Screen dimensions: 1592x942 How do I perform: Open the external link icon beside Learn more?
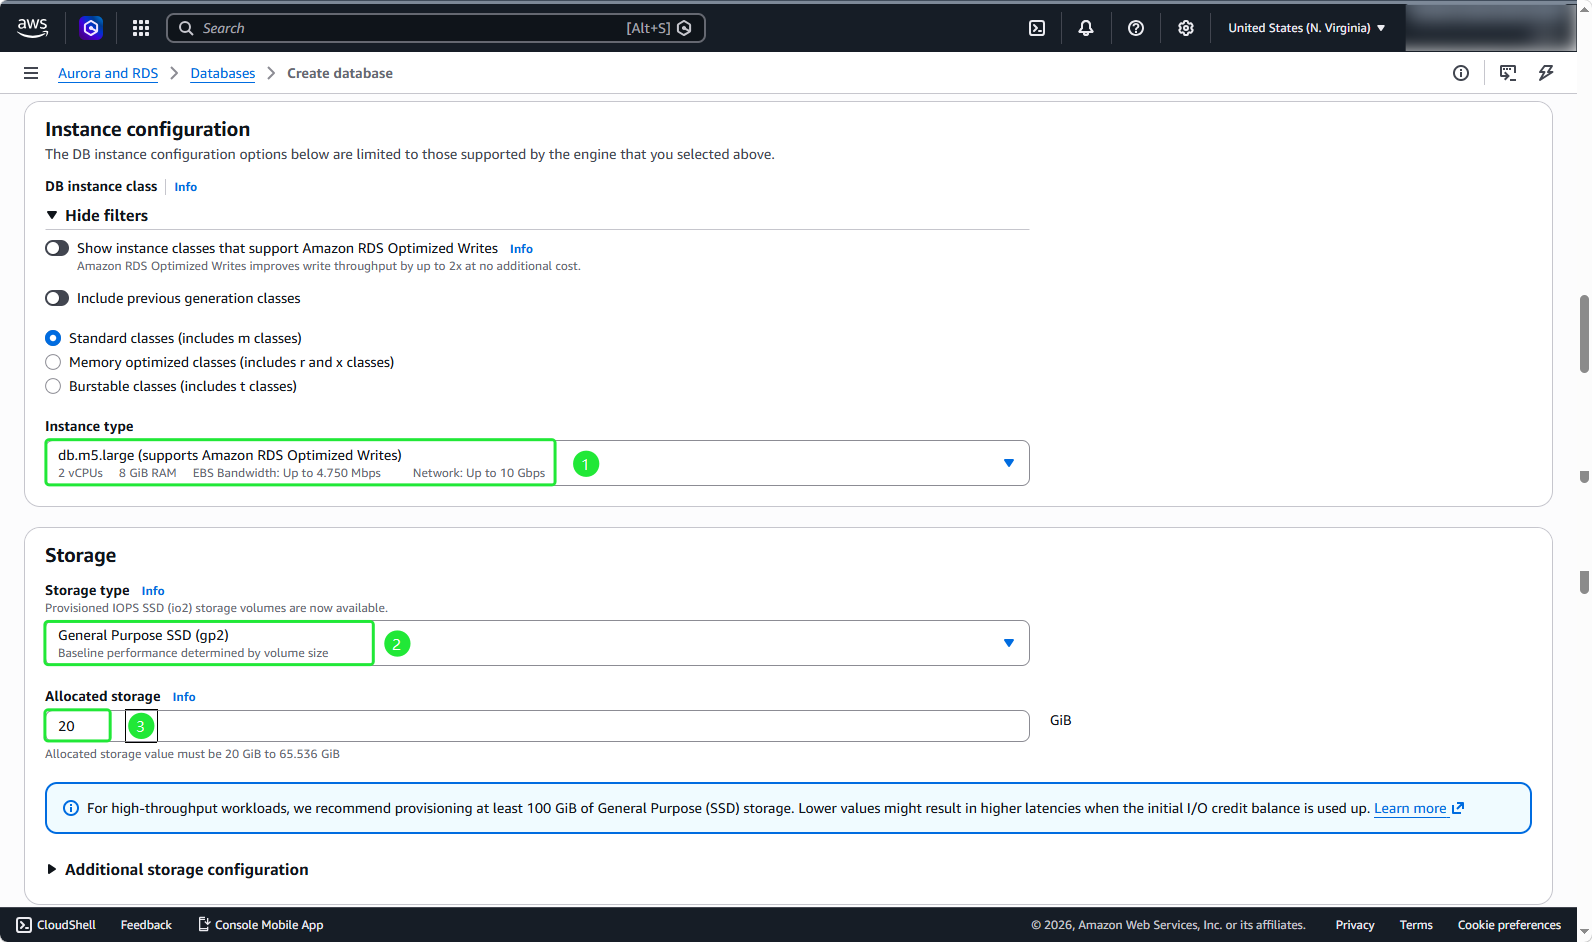pyautogui.click(x=1458, y=808)
